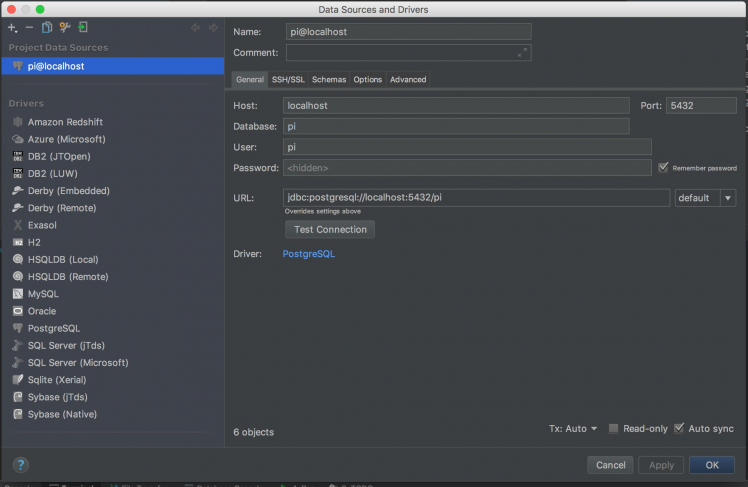The width and height of the screenshot is (748, 487).
Task: Click in the User input field
Action: click(x=467, y=147)
